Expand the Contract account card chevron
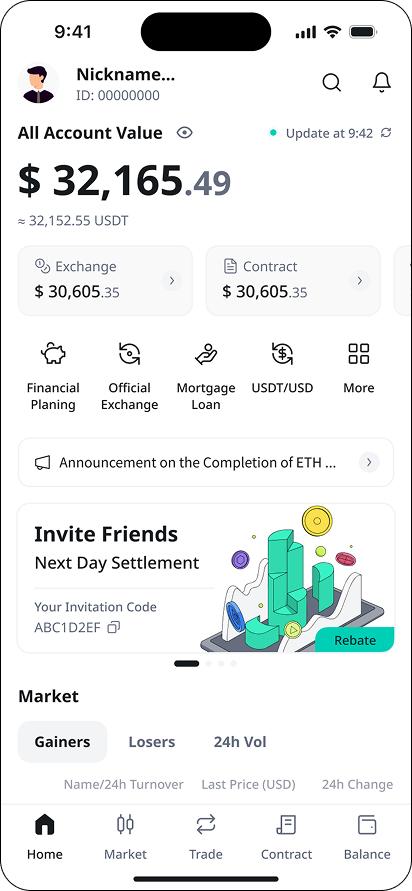 point(359,280)
